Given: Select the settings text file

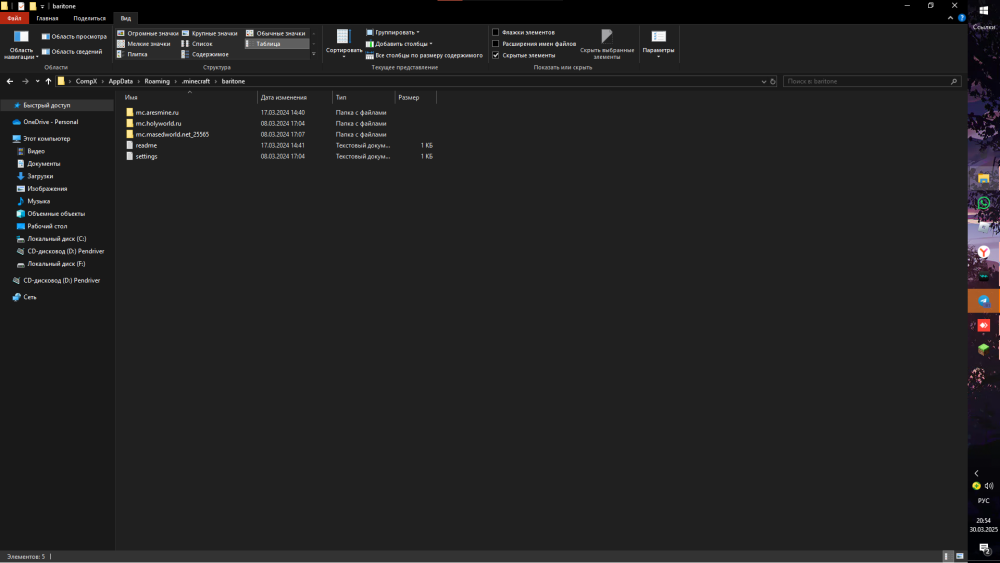Looking at the screenshot, I should [x=146, y=156].
